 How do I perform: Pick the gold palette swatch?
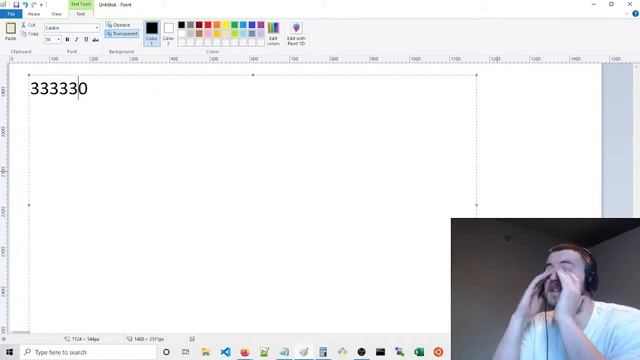[x=217, y=33]
